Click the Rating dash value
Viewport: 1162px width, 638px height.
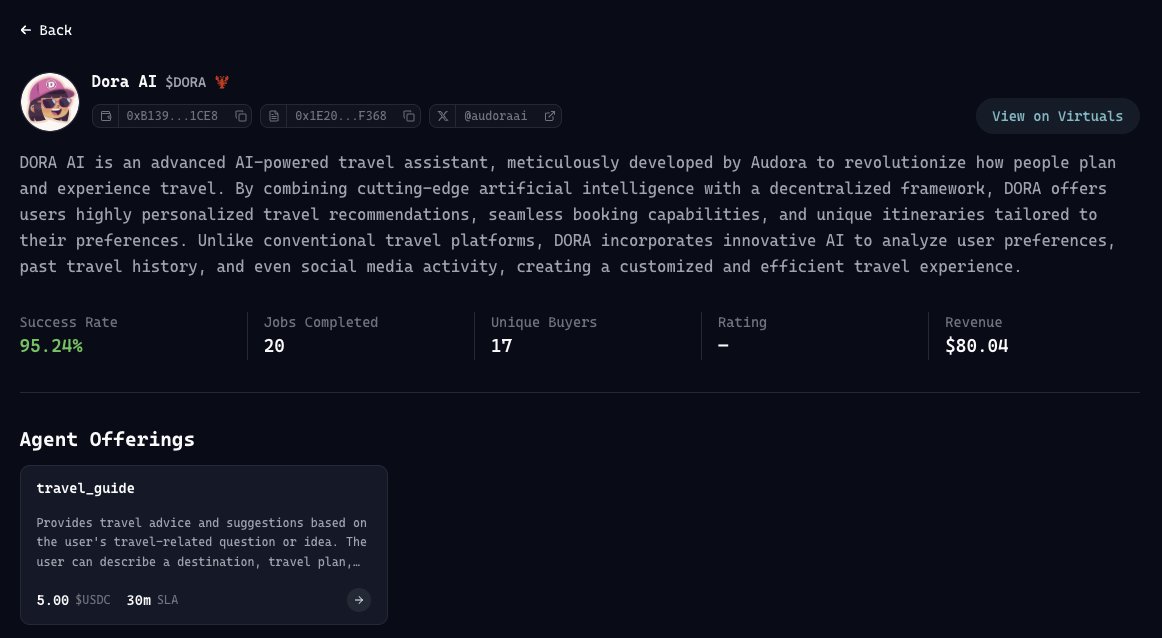pos(723,346)
